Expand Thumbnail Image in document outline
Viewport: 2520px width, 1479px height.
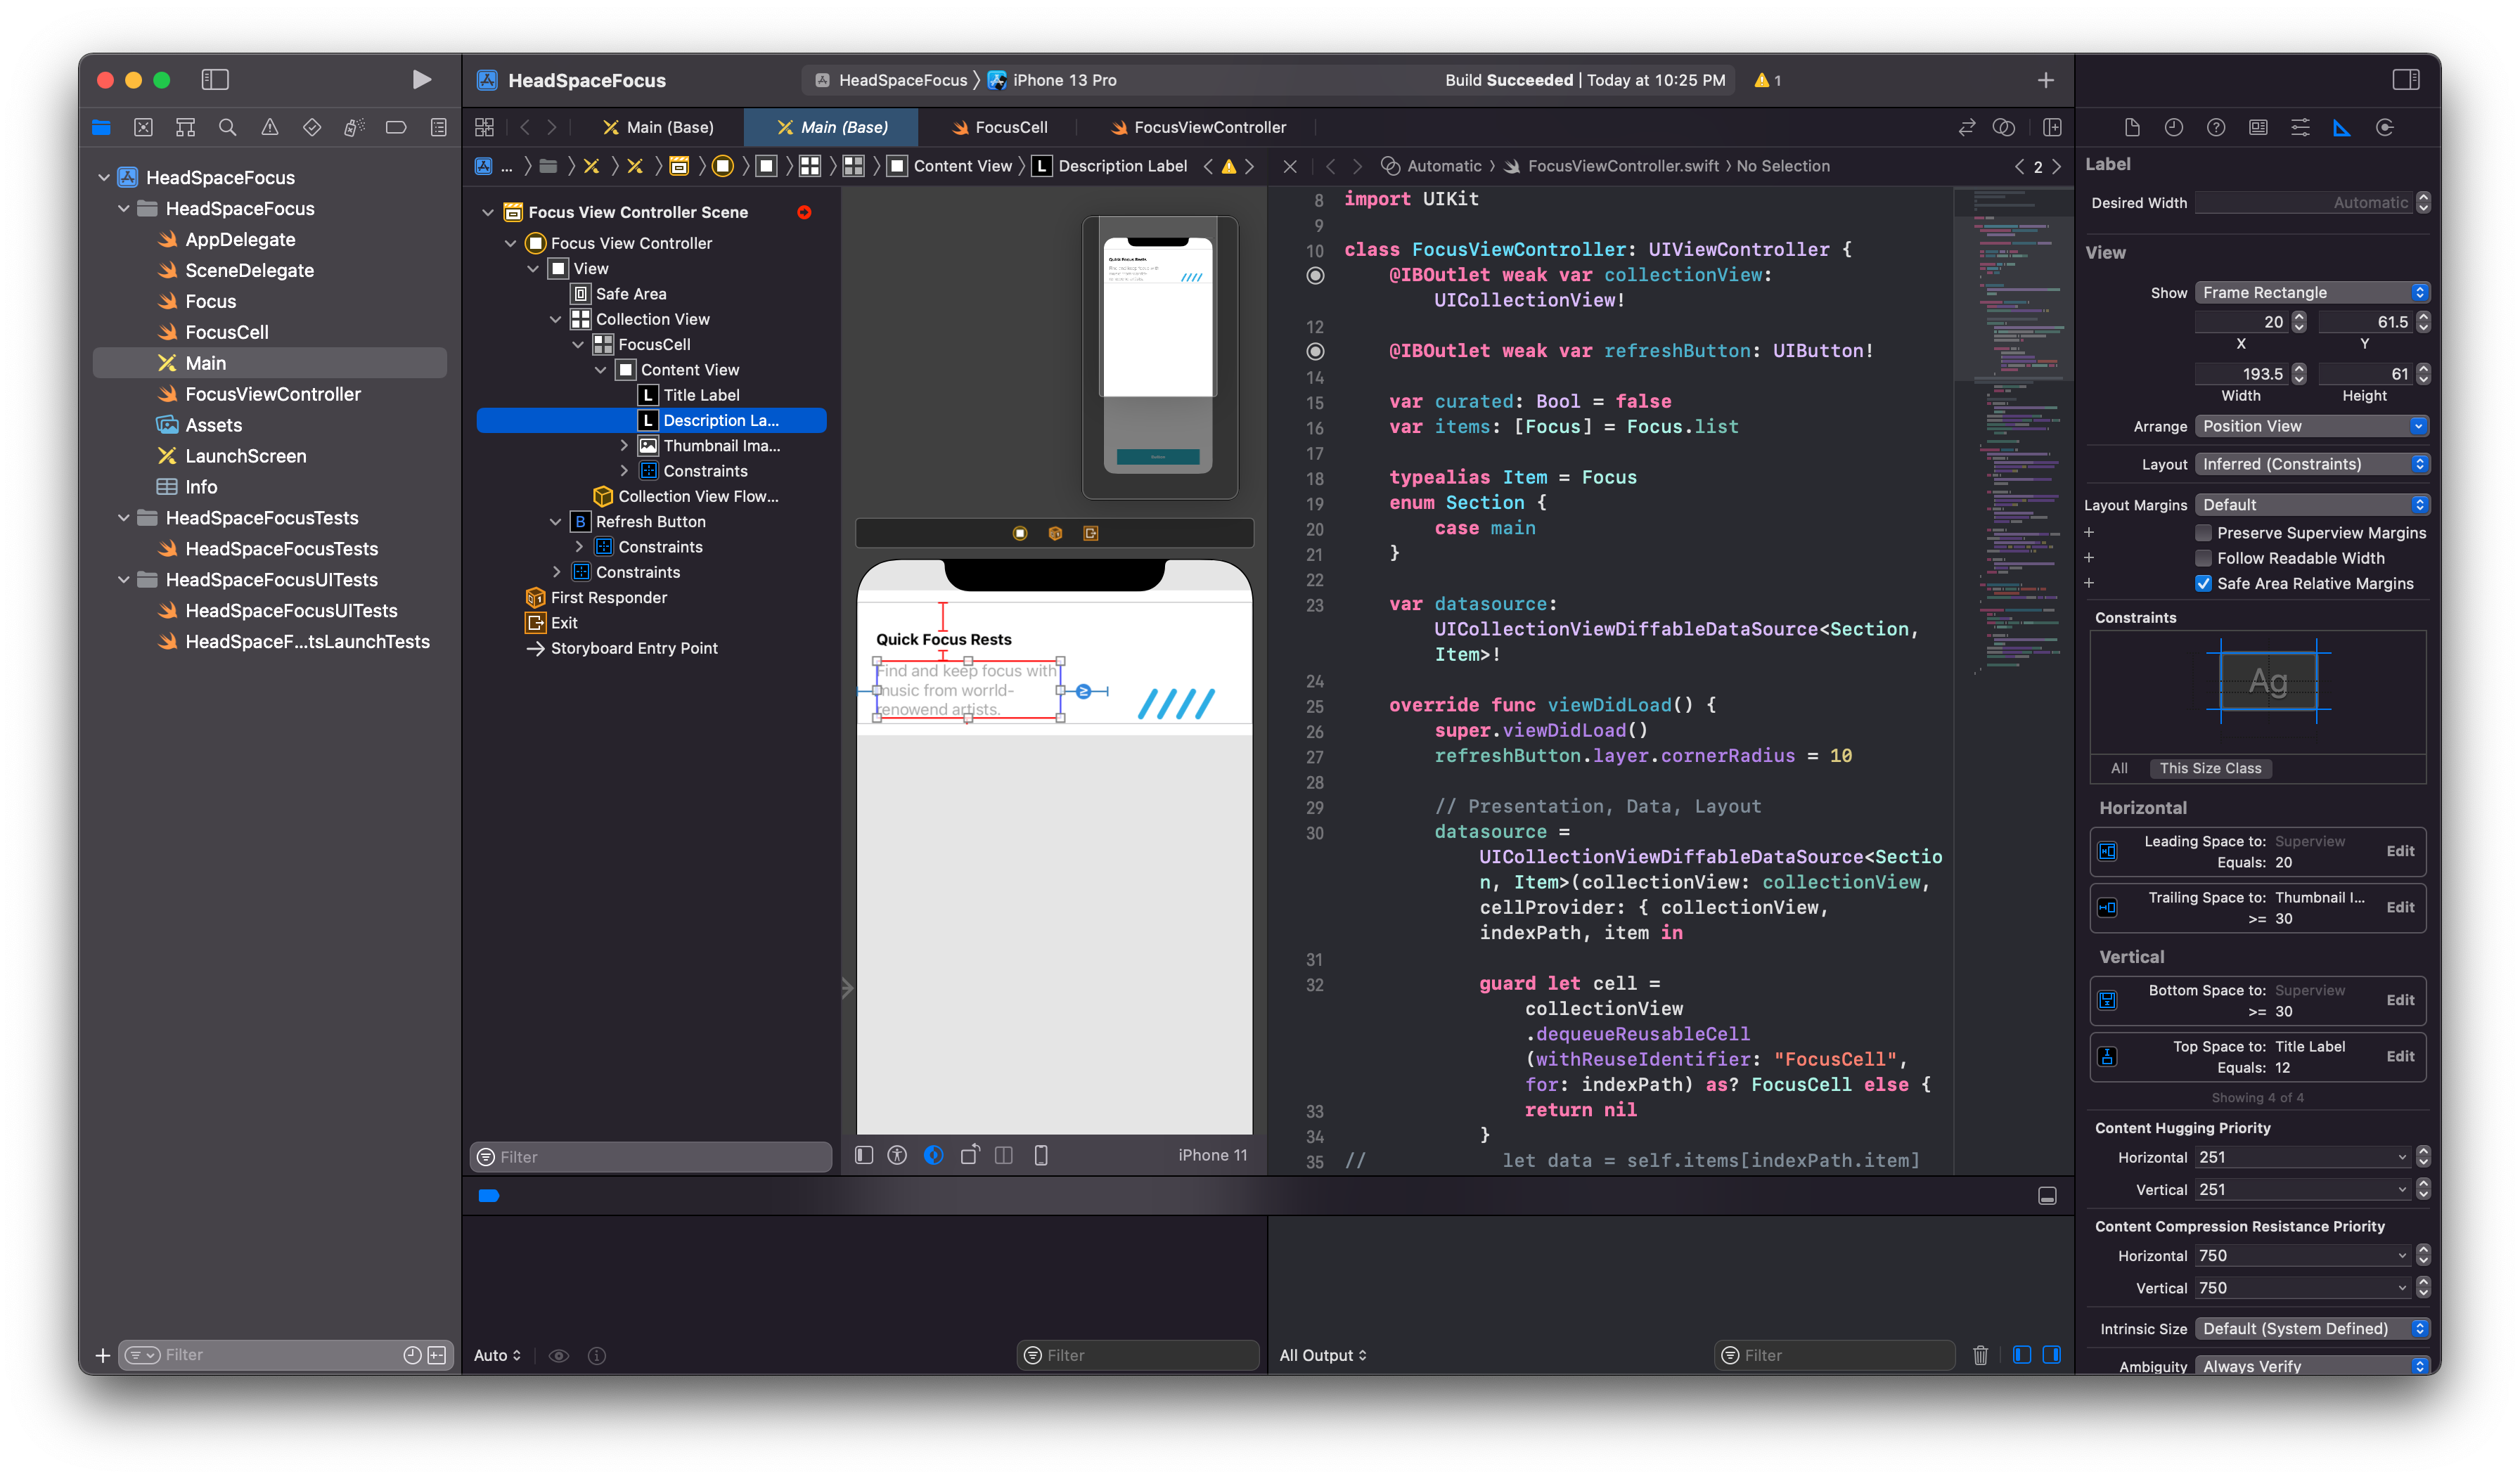click(x=624, y=446)
